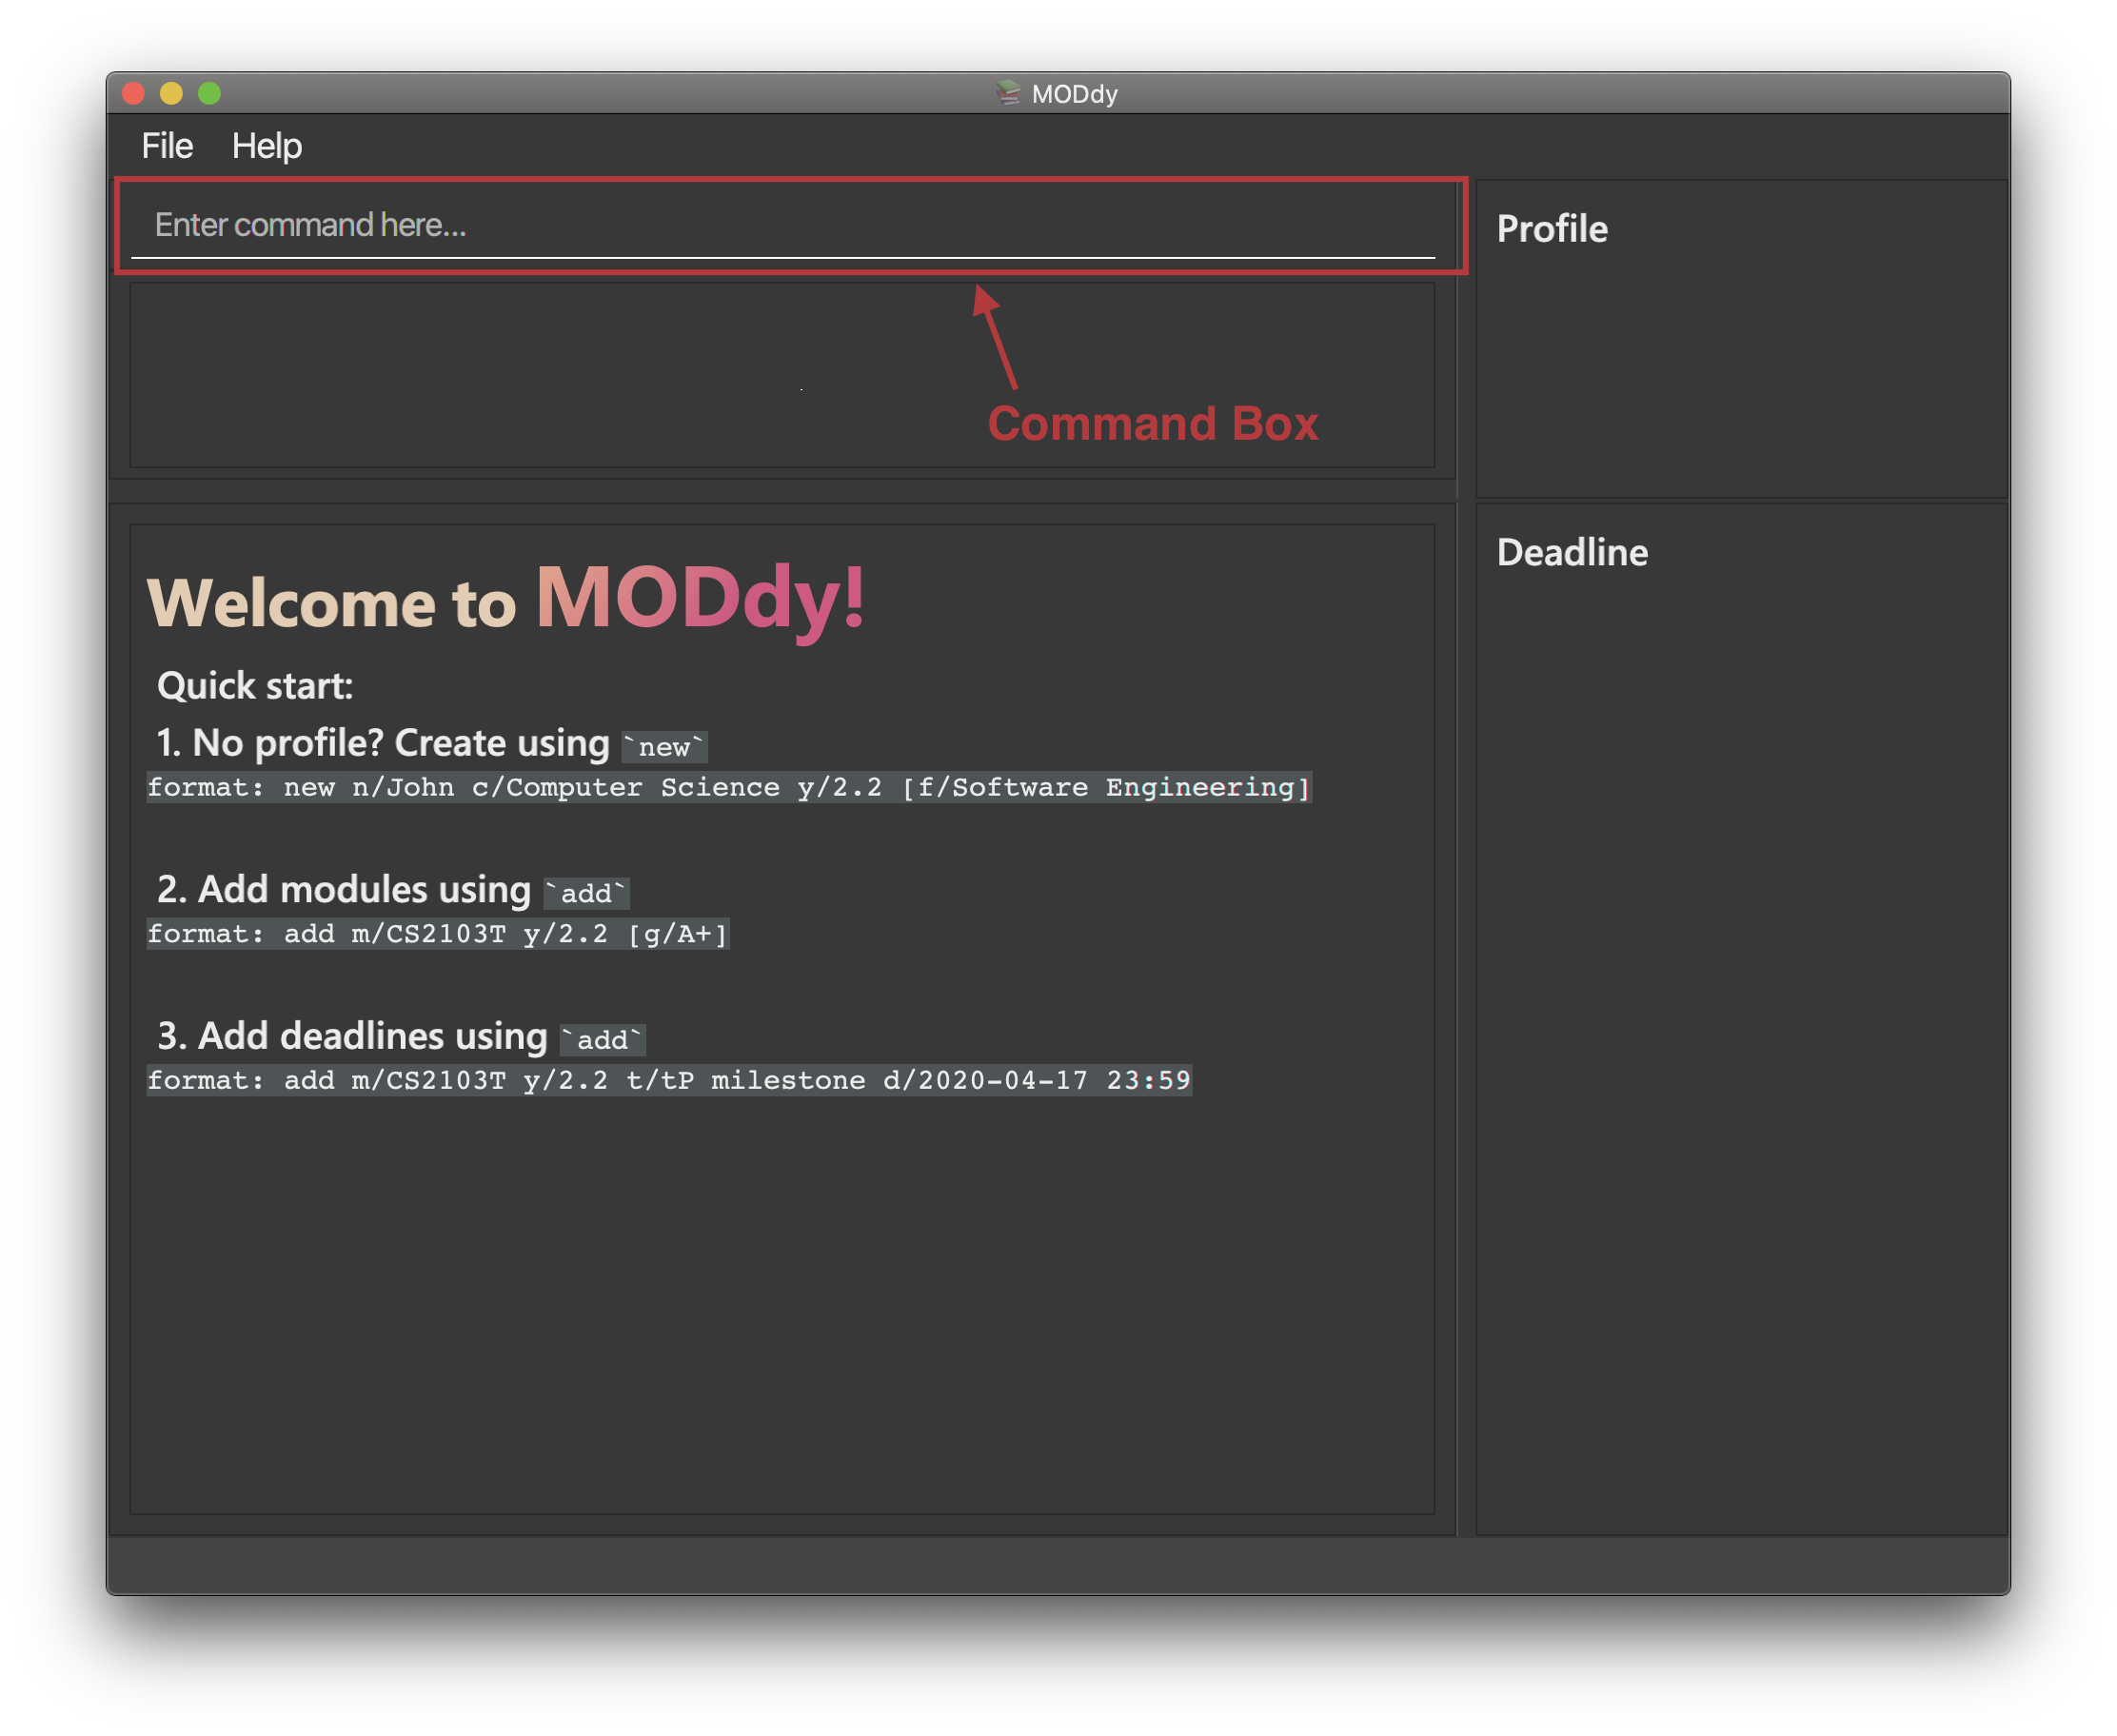Click the `new` code snippet

[x=665, y=747]
